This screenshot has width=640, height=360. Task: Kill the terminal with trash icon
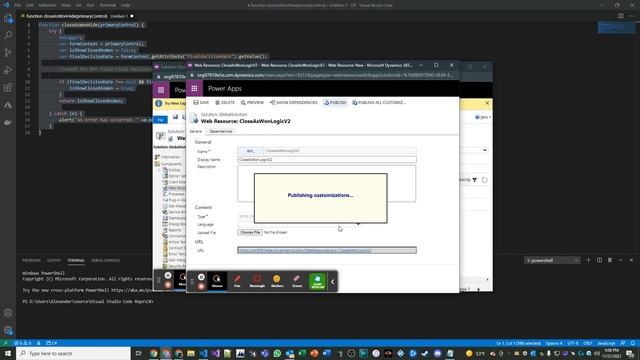tap(610, 260)
